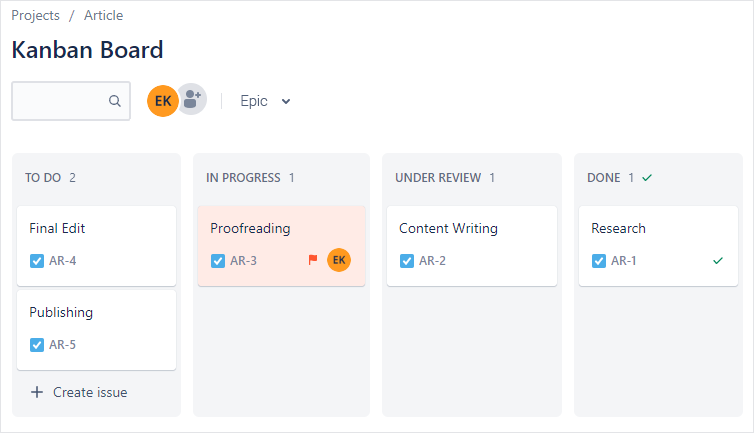
Task: Open the Article breadcrumb link
Action: point(104,16)
